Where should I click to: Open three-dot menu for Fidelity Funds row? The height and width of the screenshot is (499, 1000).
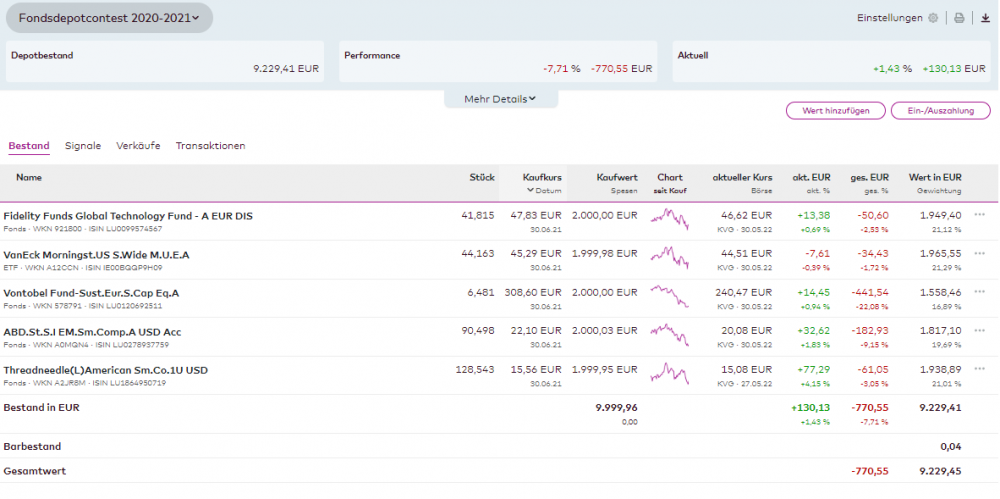tap(980, 215)
